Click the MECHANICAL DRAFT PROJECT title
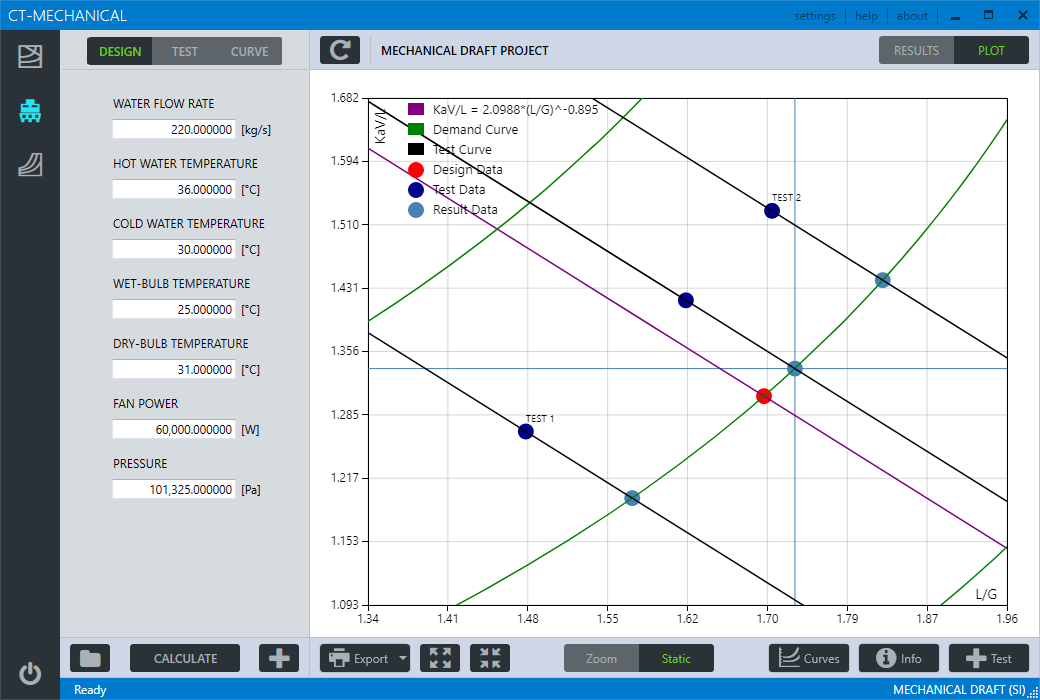This screenshot has height=700, width=1040. pyautogui.click(x=464, y=51)
